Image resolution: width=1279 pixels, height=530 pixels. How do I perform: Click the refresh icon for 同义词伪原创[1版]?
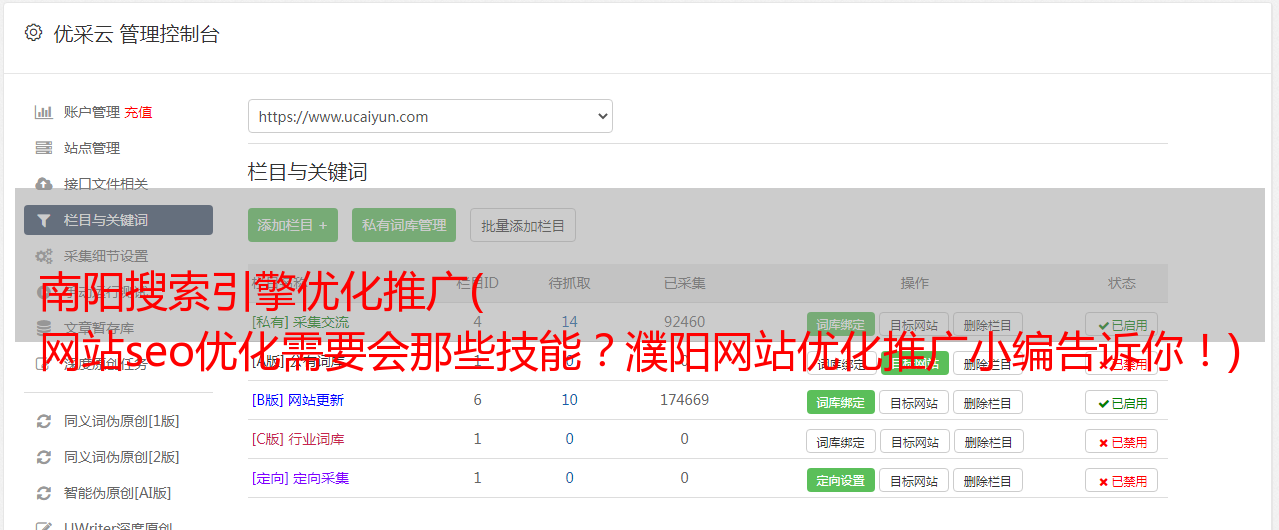pyautogui.click(x=43, y=421)
